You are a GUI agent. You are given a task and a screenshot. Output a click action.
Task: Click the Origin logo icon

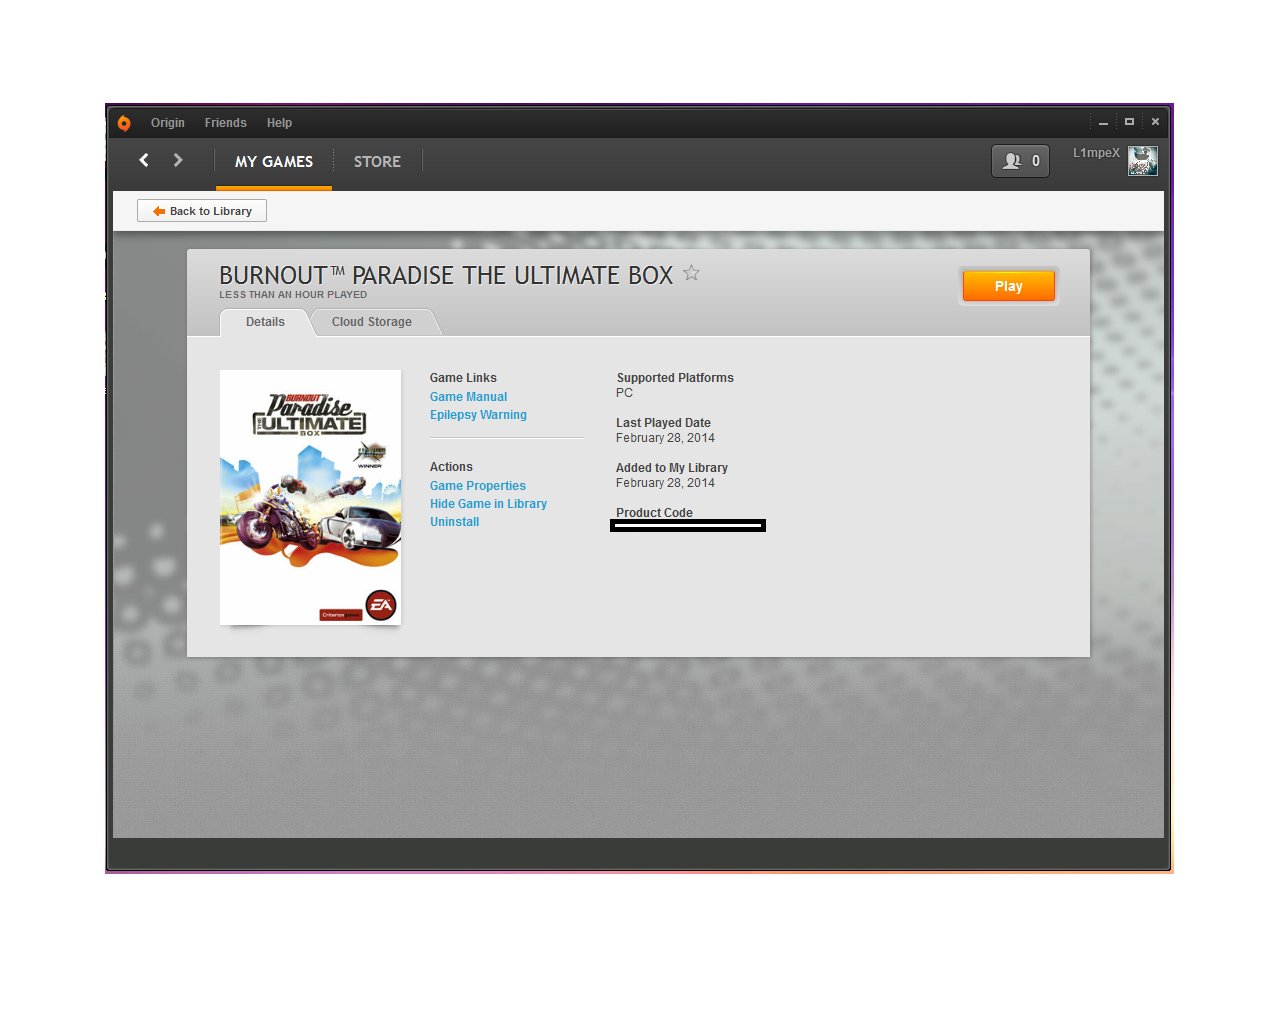[x=124, y=123]
